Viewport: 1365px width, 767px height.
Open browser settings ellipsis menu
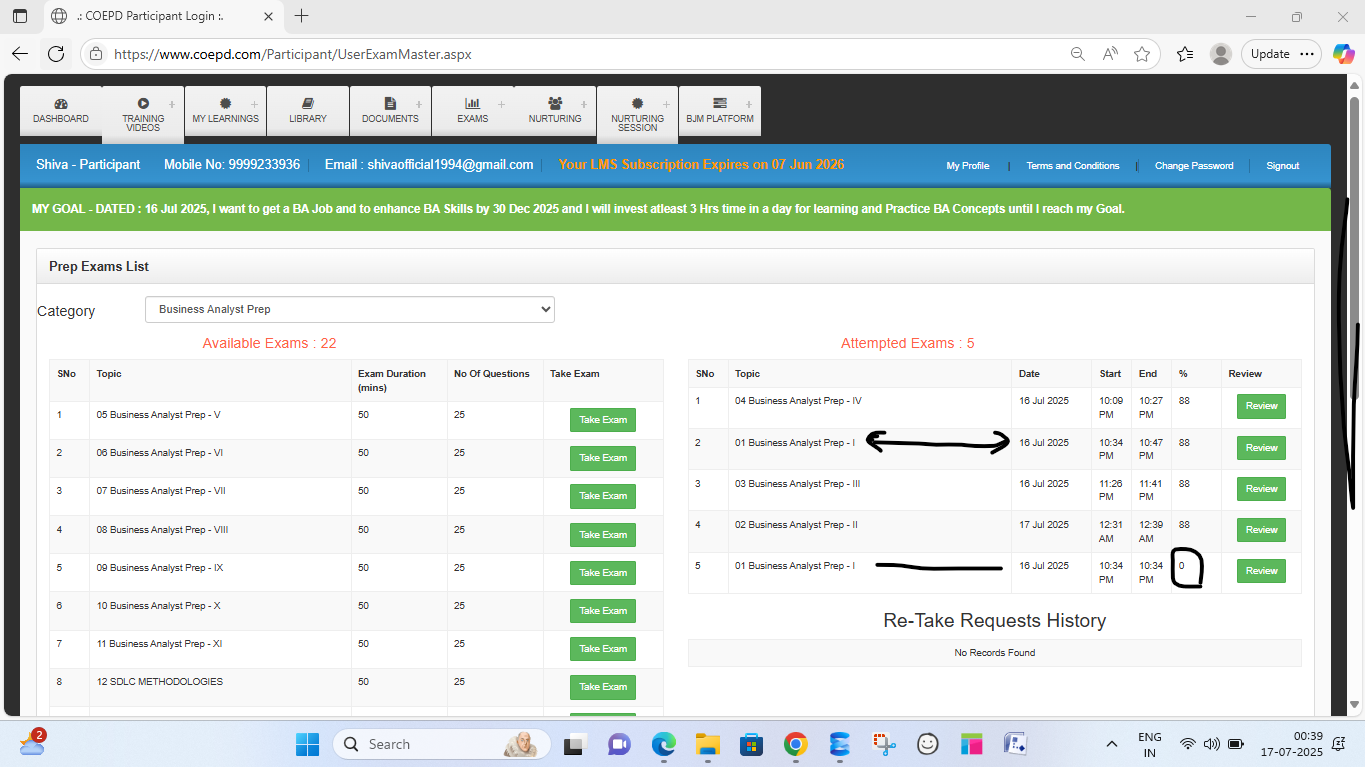(1308, 54)
